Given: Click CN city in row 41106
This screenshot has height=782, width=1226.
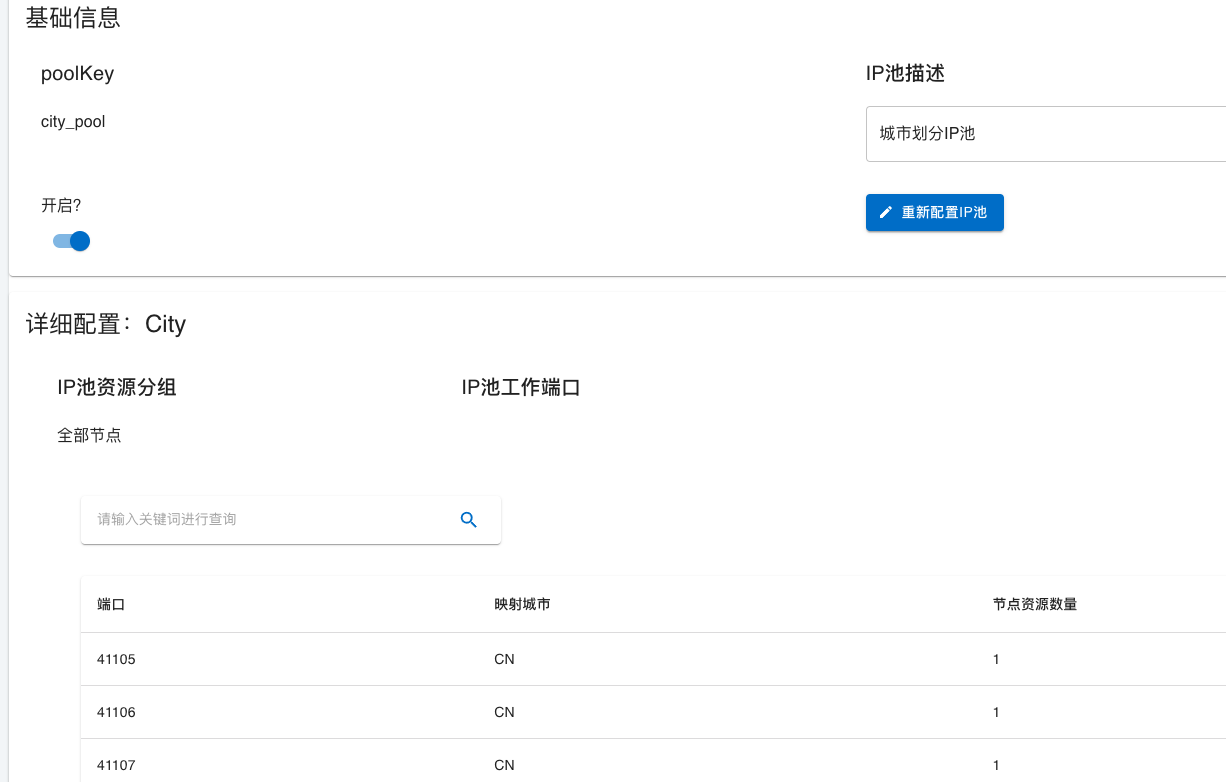Looking at the screenshot, I should tap(504, 713).
